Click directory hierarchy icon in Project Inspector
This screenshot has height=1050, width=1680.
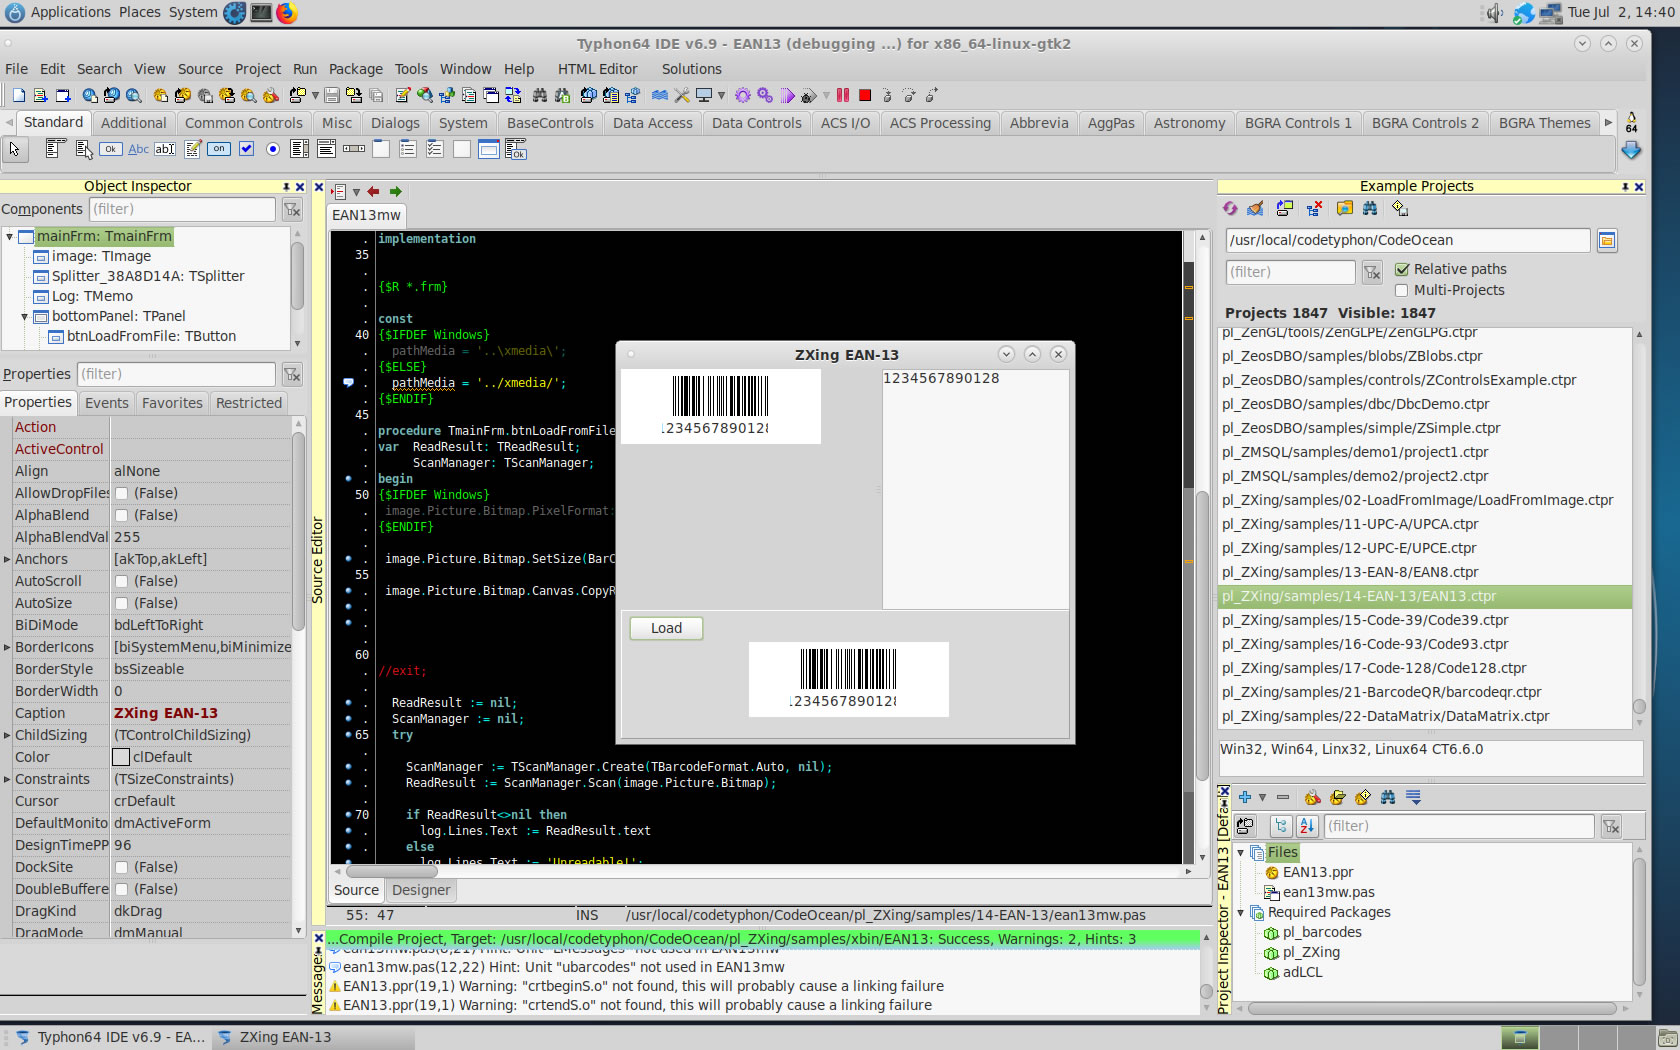(1281, 826)
